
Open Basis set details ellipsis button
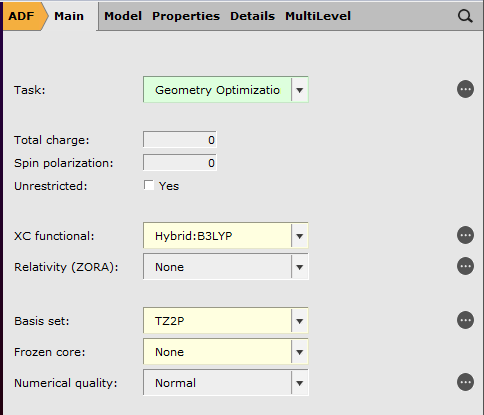(465, 320)
